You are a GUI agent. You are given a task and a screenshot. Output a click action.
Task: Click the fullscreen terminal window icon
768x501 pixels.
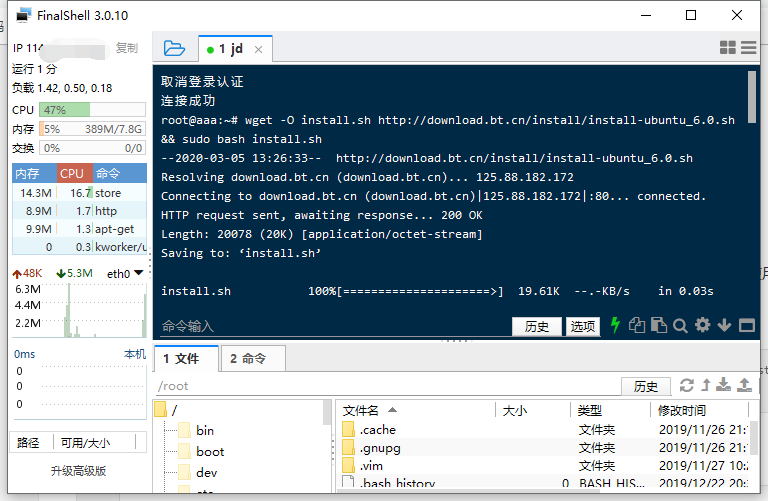point(747,325)
